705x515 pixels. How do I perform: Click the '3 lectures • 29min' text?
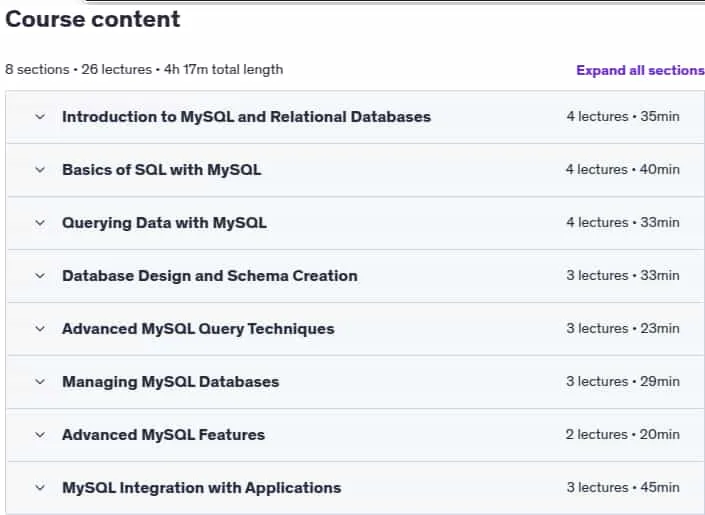(623, 381)
